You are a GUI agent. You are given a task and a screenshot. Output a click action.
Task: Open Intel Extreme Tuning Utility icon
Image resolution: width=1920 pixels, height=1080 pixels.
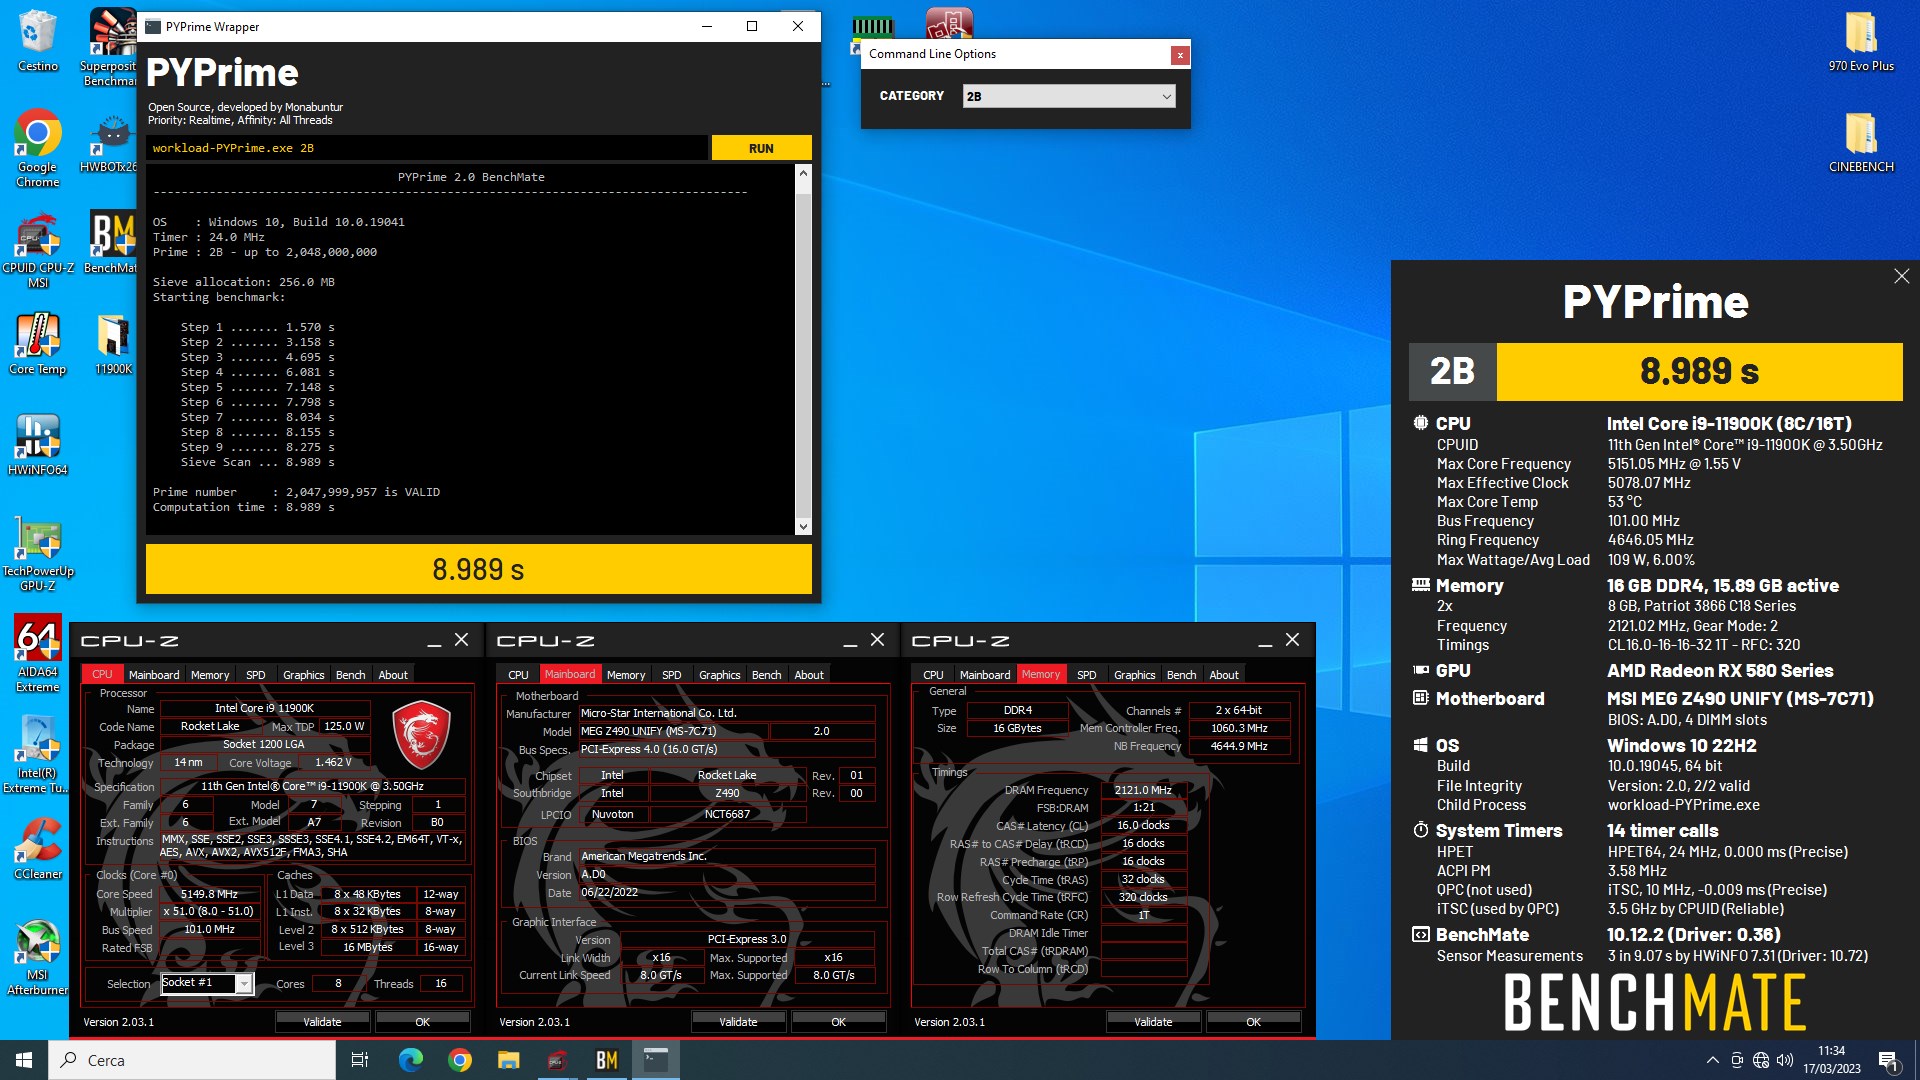point(37,755)
